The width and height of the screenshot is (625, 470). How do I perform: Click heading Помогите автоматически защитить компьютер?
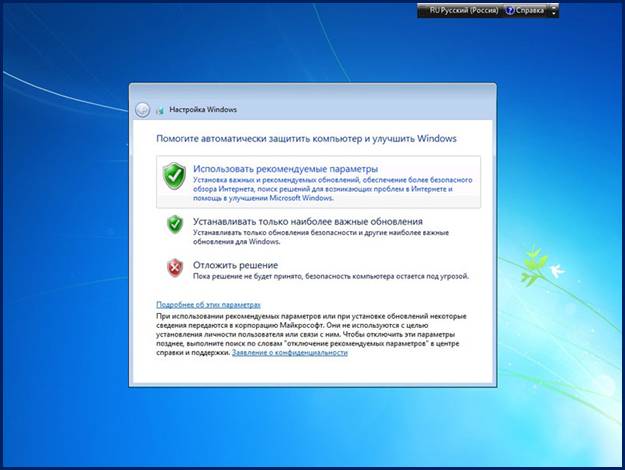point(306,139)
